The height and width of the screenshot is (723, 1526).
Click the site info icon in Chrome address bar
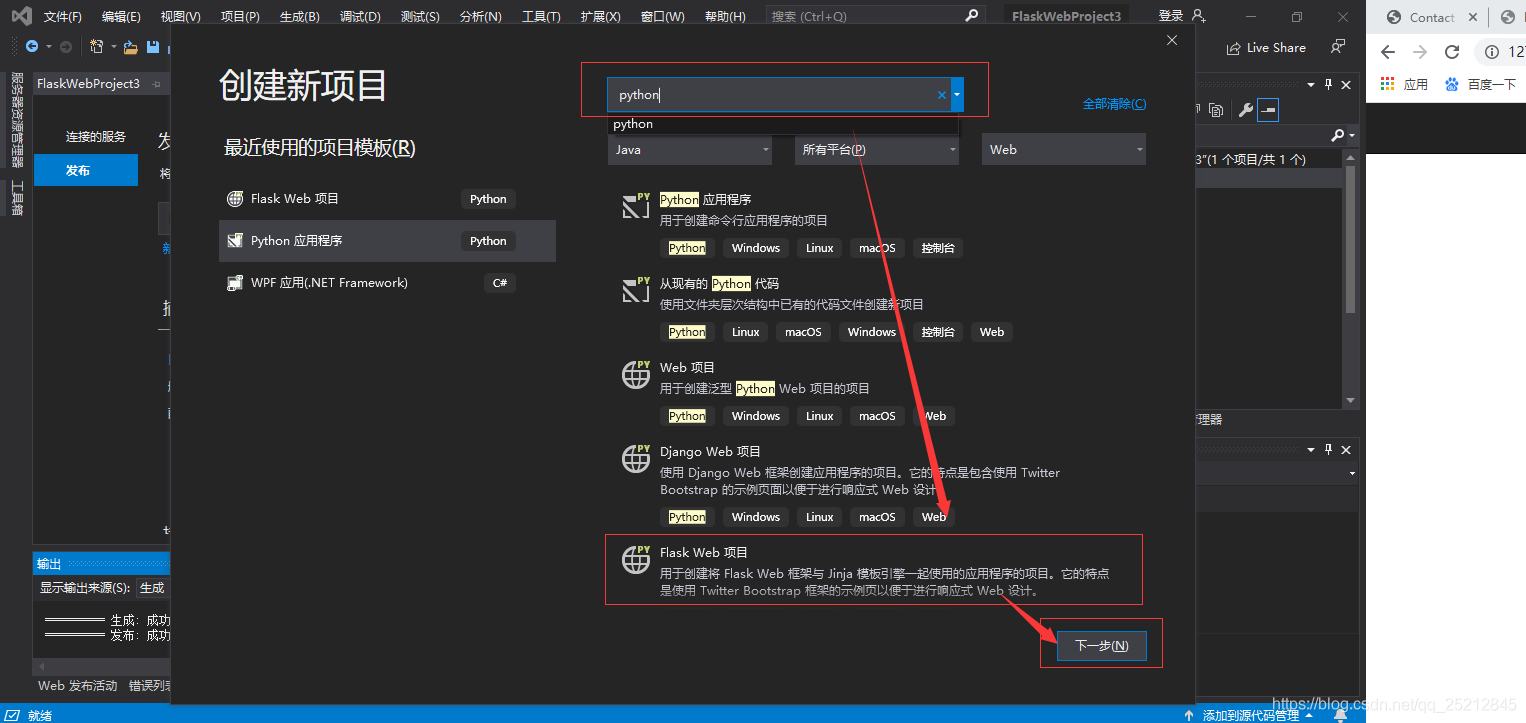pos(1492,52)
